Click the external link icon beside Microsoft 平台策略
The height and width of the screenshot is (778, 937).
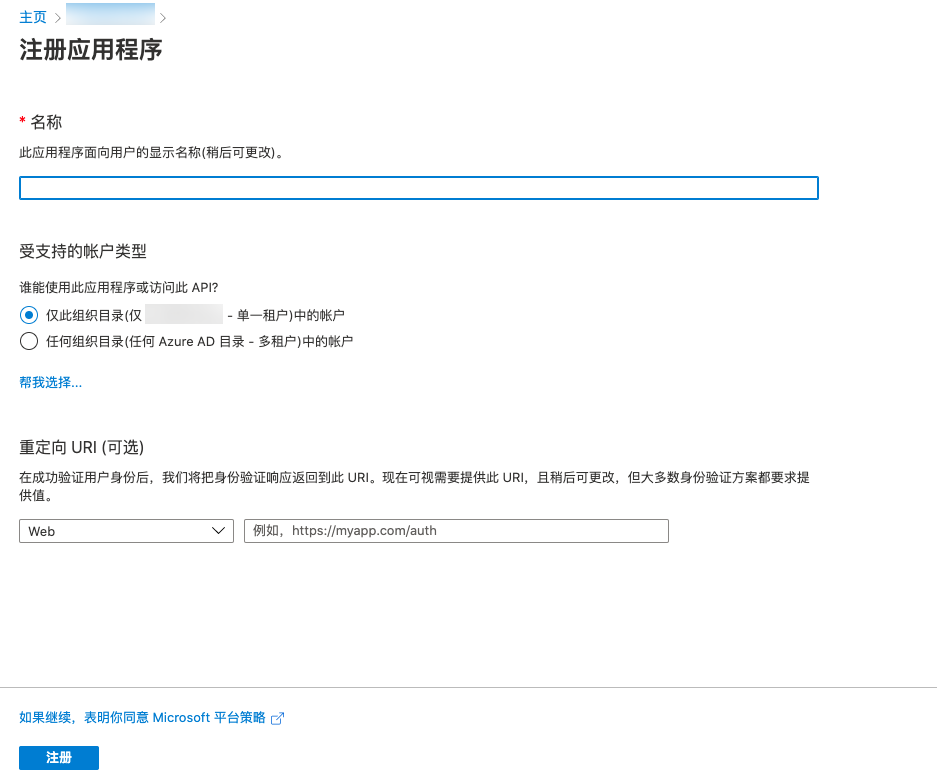click(x=278, y=718)
